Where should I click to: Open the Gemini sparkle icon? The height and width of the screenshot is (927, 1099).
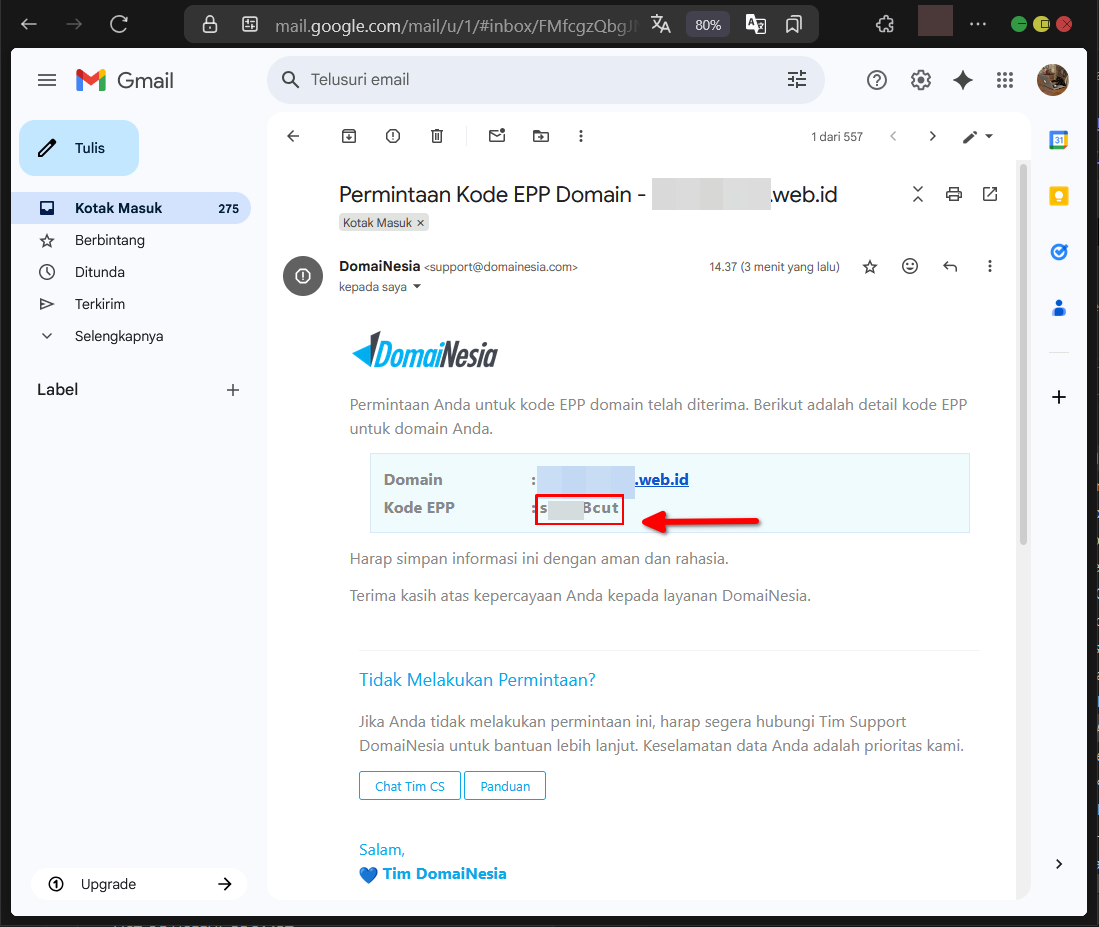coord(962,80)
